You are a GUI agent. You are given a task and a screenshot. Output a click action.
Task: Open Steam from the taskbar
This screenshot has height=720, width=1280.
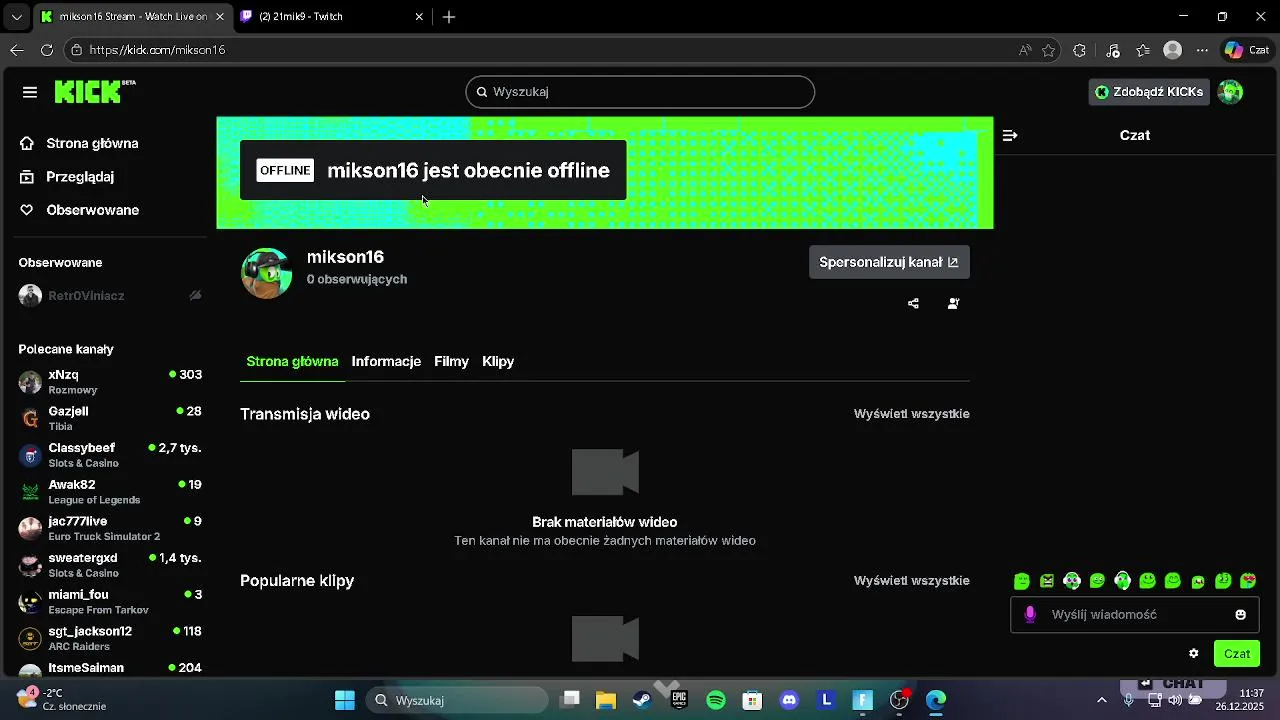(642, 700)
